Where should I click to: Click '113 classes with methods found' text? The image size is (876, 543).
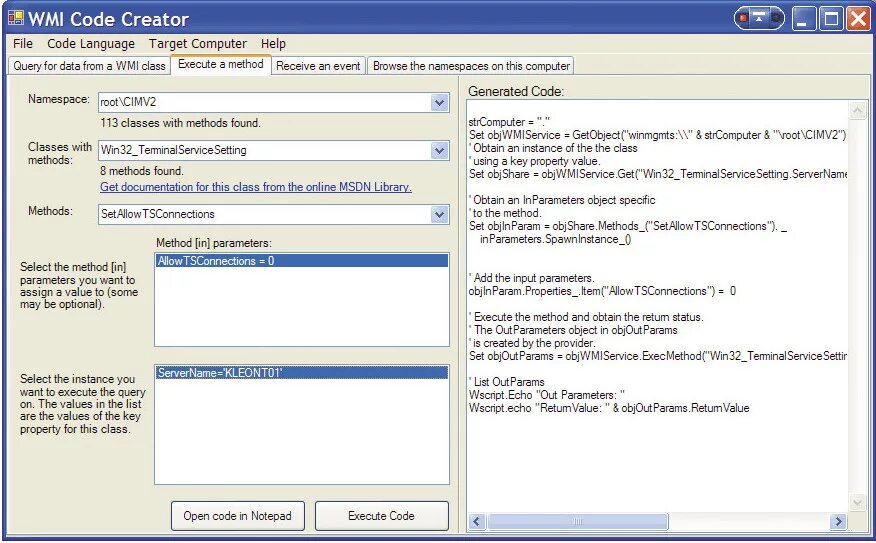coord(180,123)
